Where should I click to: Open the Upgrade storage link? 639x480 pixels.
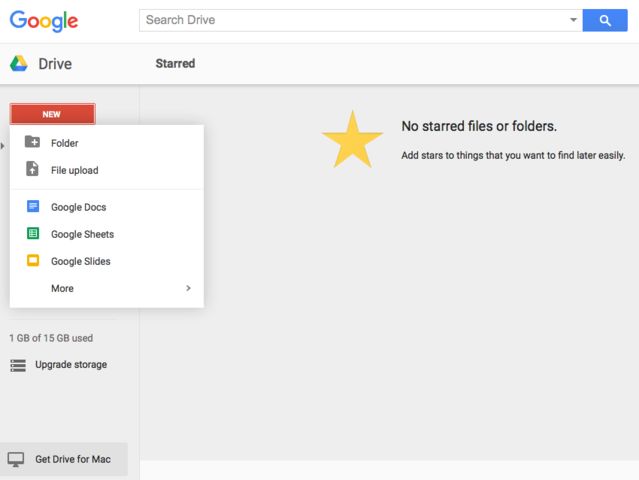click(x=71, y=365)
